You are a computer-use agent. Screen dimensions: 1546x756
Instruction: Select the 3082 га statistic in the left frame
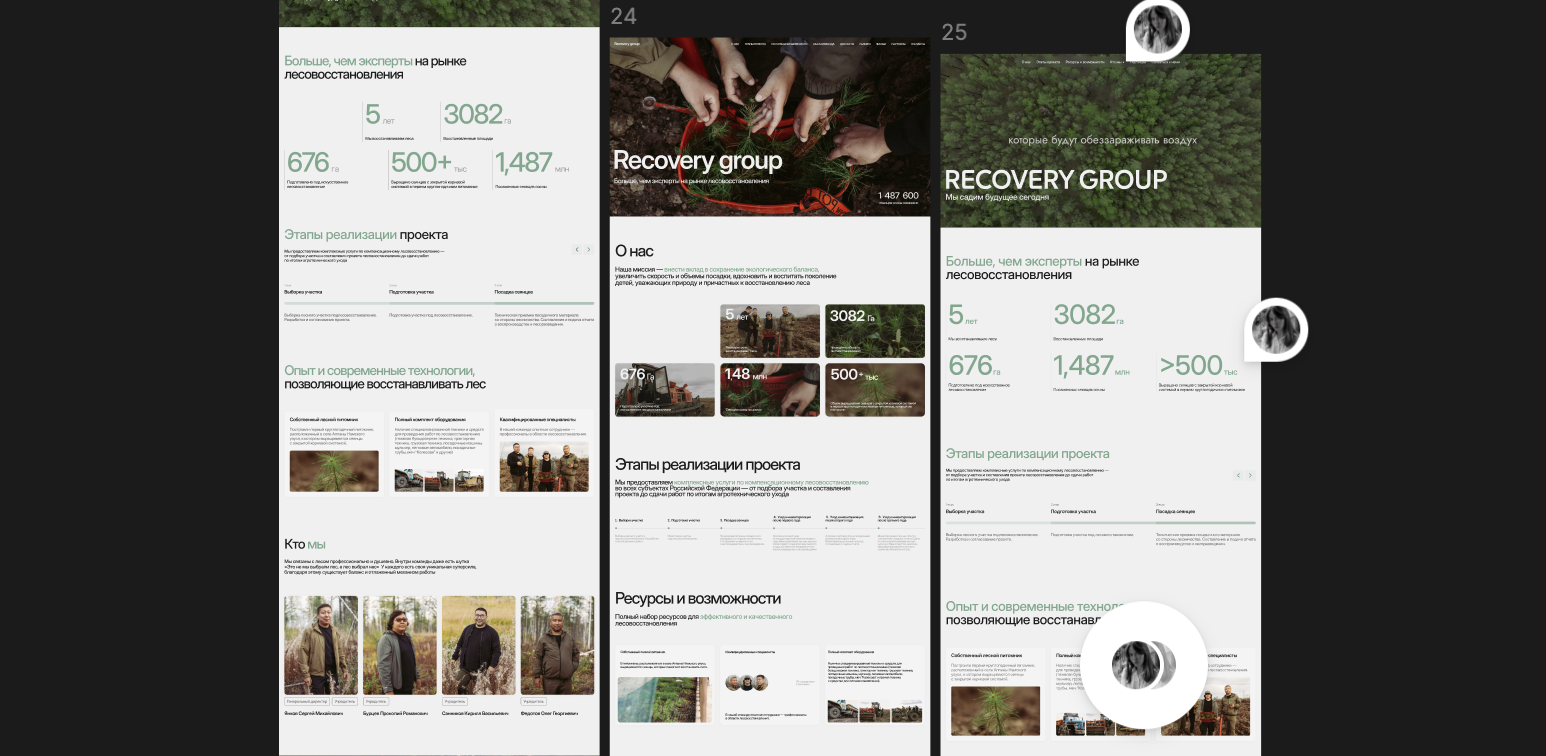click(x=477, y=115)
